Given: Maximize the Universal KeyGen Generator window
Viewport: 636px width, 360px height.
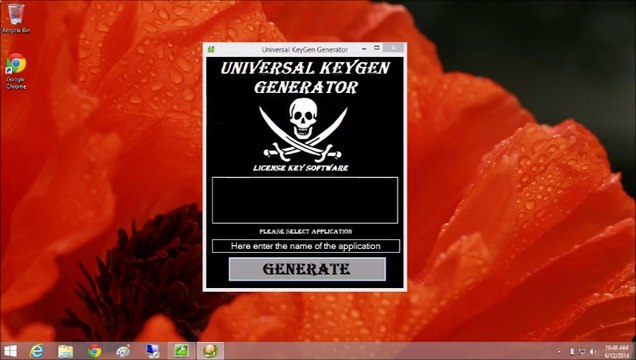Looking at the screenshot, I should [x=377, y=48].
